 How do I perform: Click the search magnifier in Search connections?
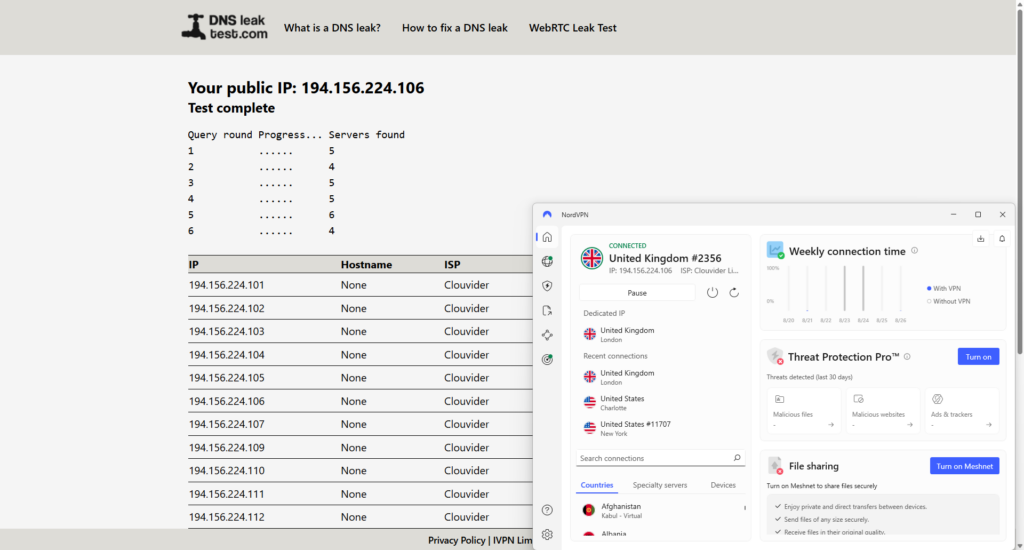coord(737,458)
